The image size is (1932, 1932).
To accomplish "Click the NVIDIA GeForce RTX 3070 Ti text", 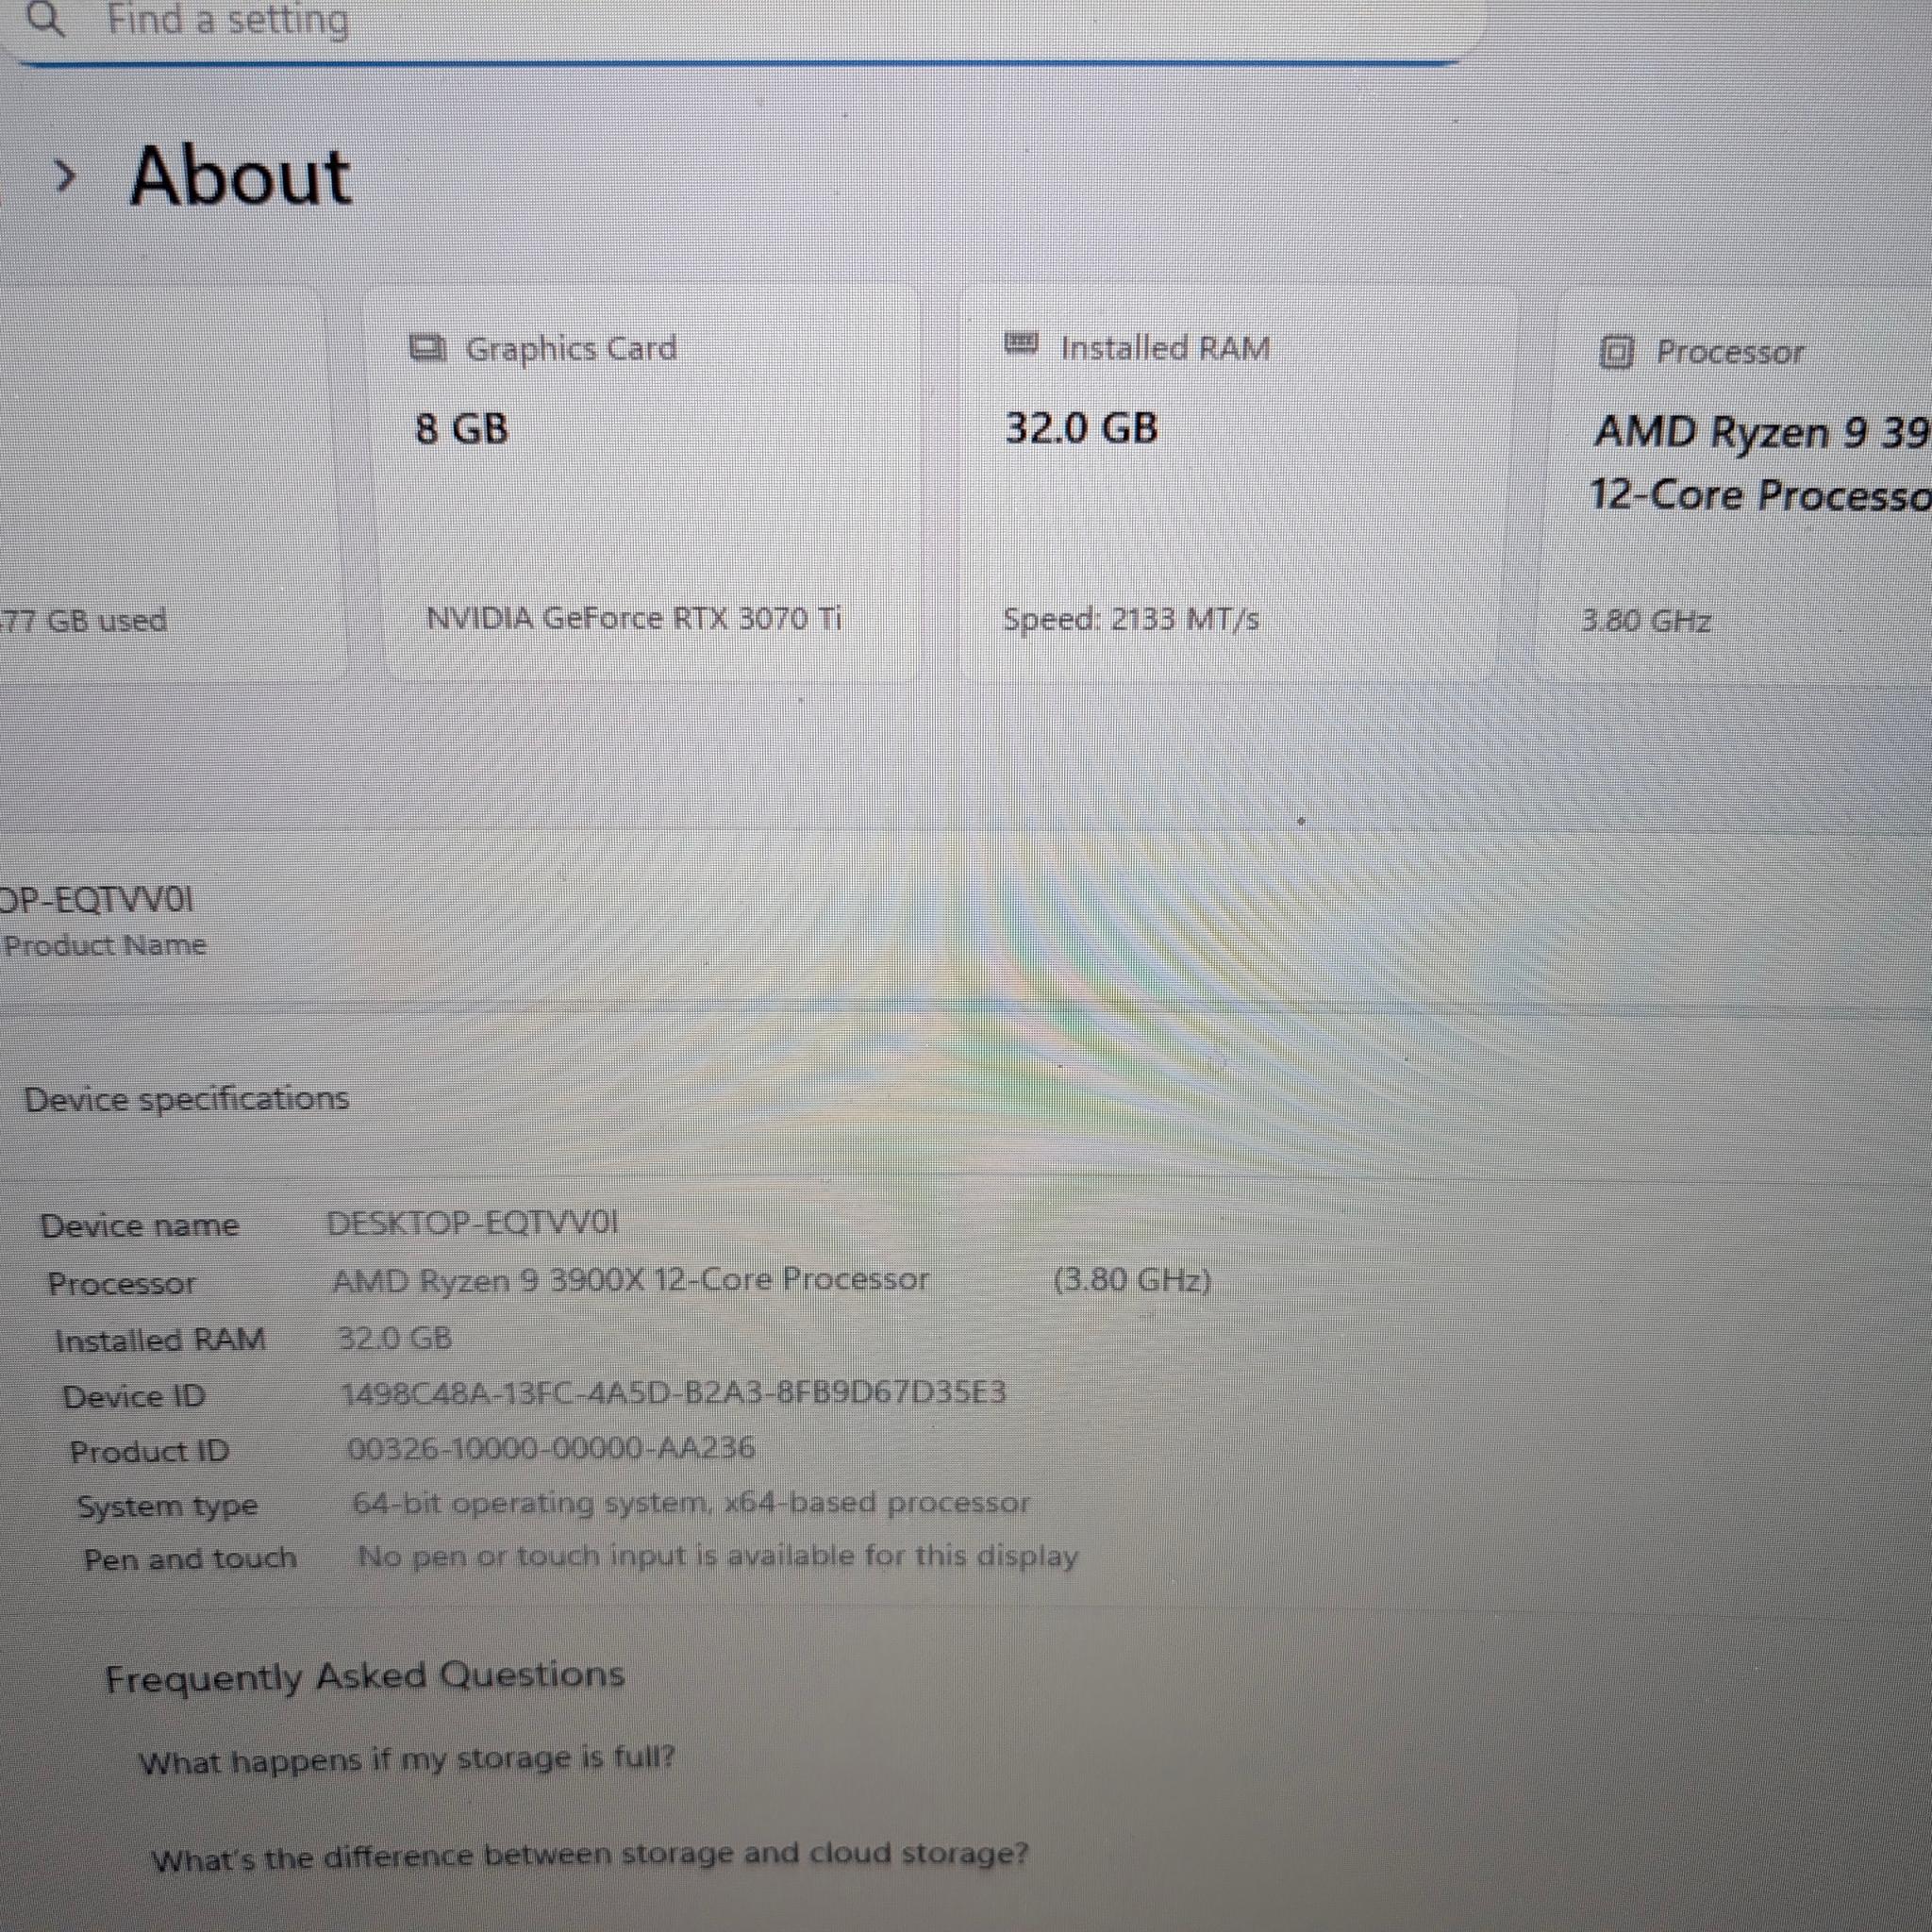I will click(x=634, y=619).
